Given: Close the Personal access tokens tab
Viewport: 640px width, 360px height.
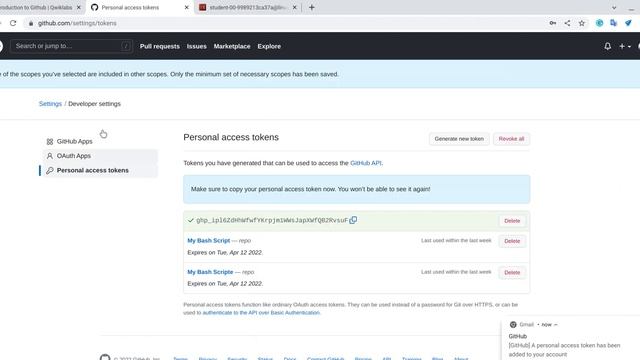Looking at the screenshot, I should pyautogui.click(x=187, y=7).
